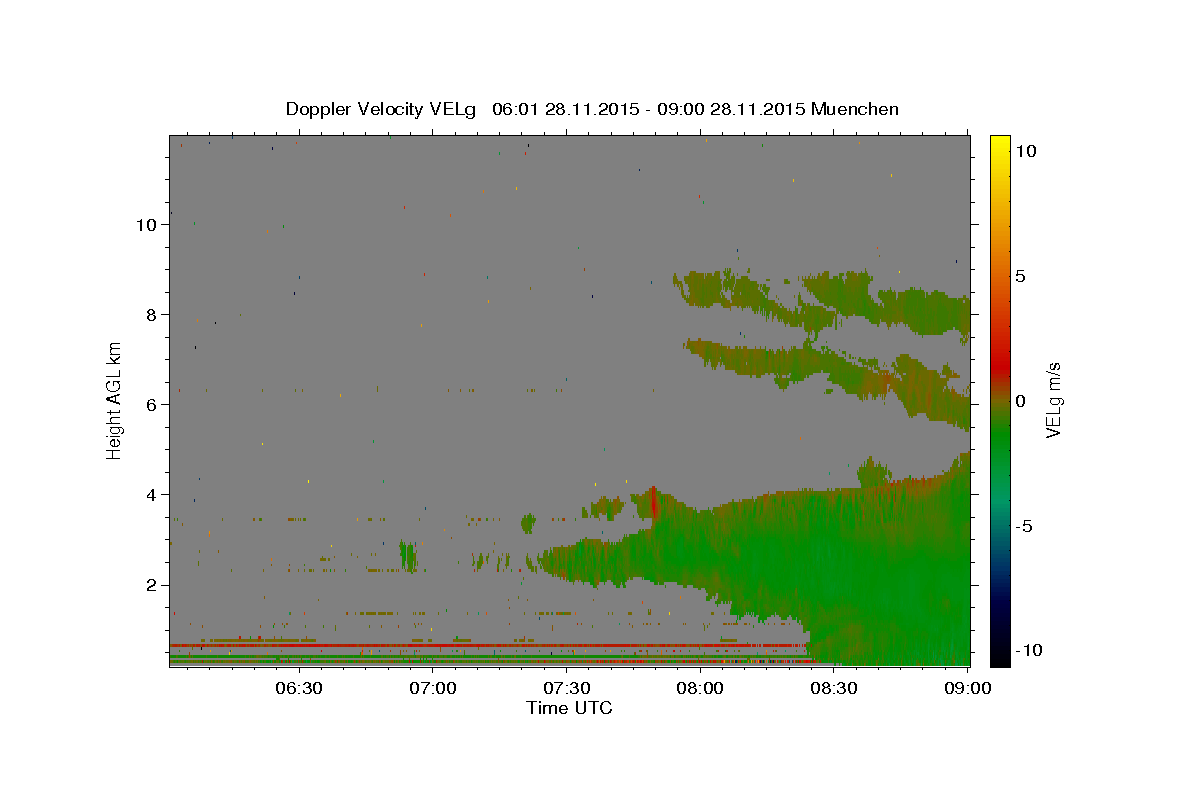Click the '09:00' time tick label
Viewport: 1200px width, 800px height.
point(968,688)
